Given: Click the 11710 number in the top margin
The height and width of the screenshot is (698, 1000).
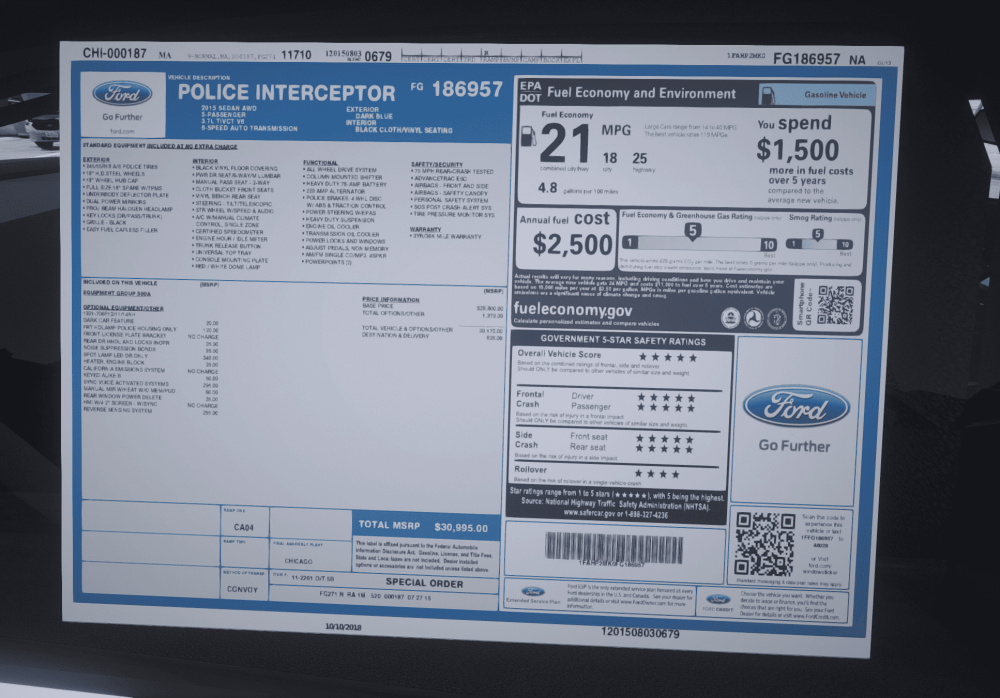Looking at the screenshot, I should pyautogui.click(x=296, y=55).
